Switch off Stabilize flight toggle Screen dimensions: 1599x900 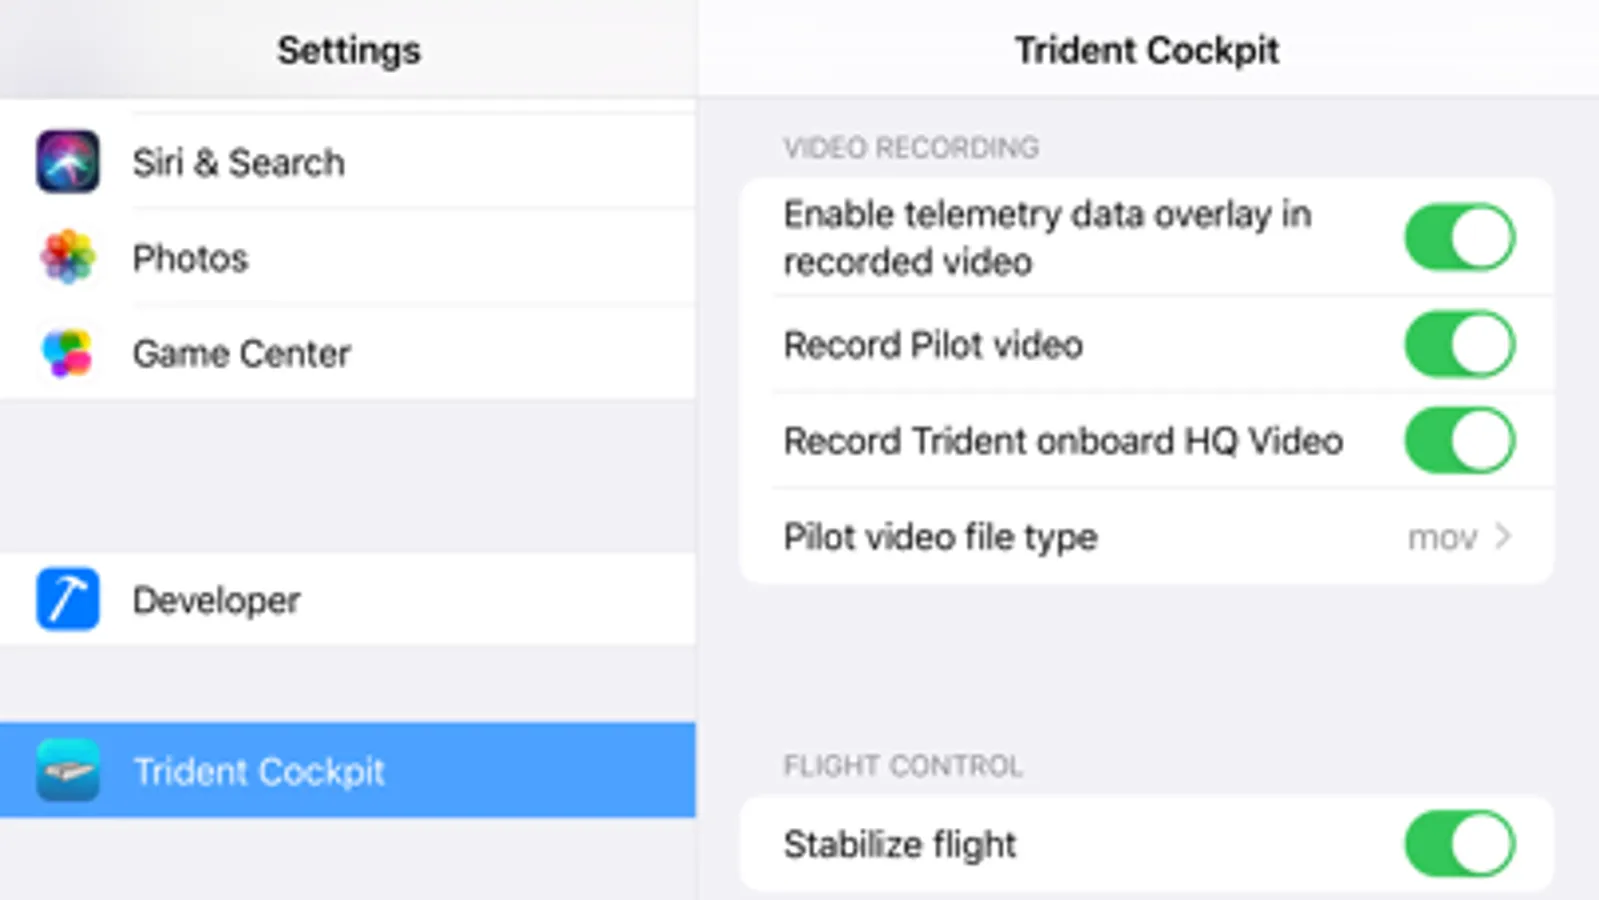click(1459, 844)
